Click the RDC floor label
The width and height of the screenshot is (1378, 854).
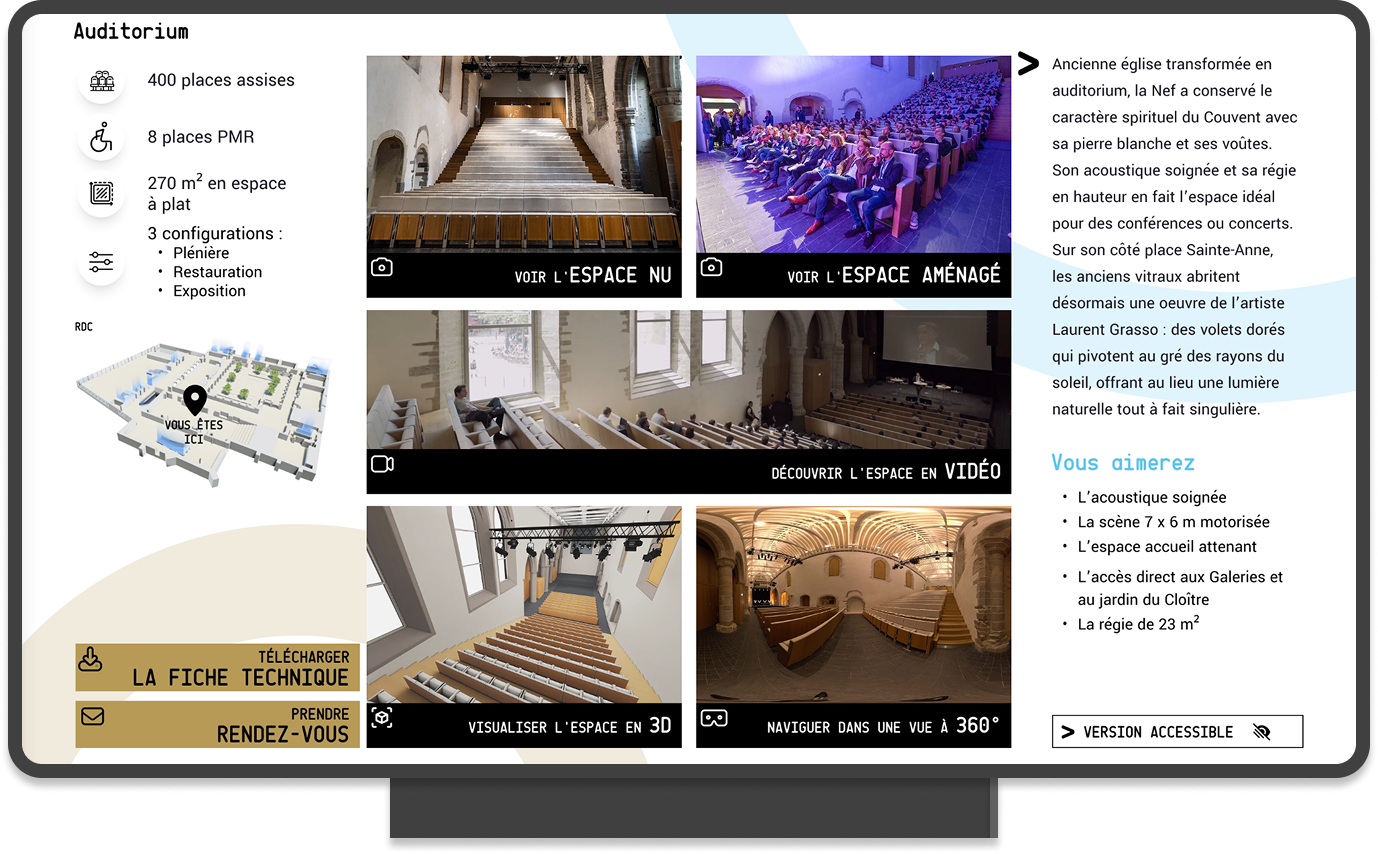84,327
